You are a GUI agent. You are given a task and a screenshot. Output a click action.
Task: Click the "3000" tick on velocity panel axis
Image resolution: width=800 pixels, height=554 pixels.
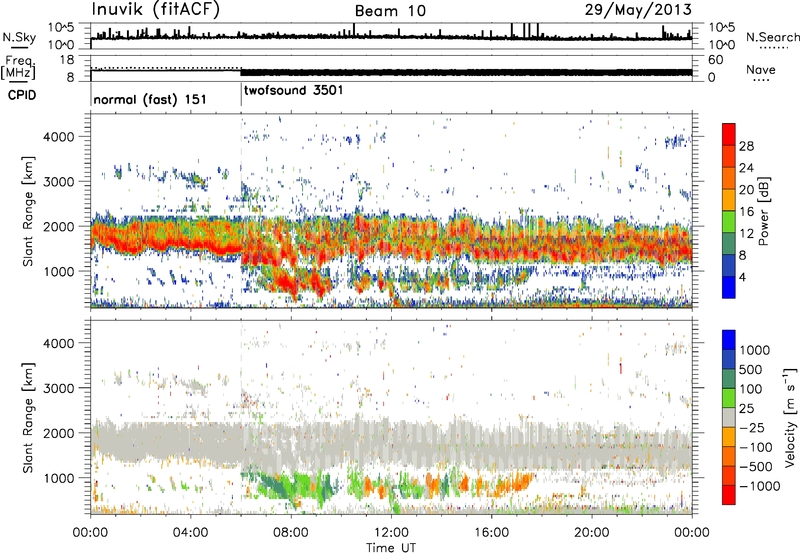[x=58, y=388]
